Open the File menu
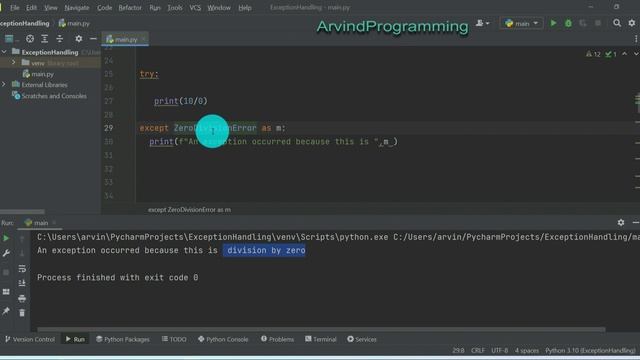Image resolution: width=640 pixels, height=360 pixels. coord(14,7)
